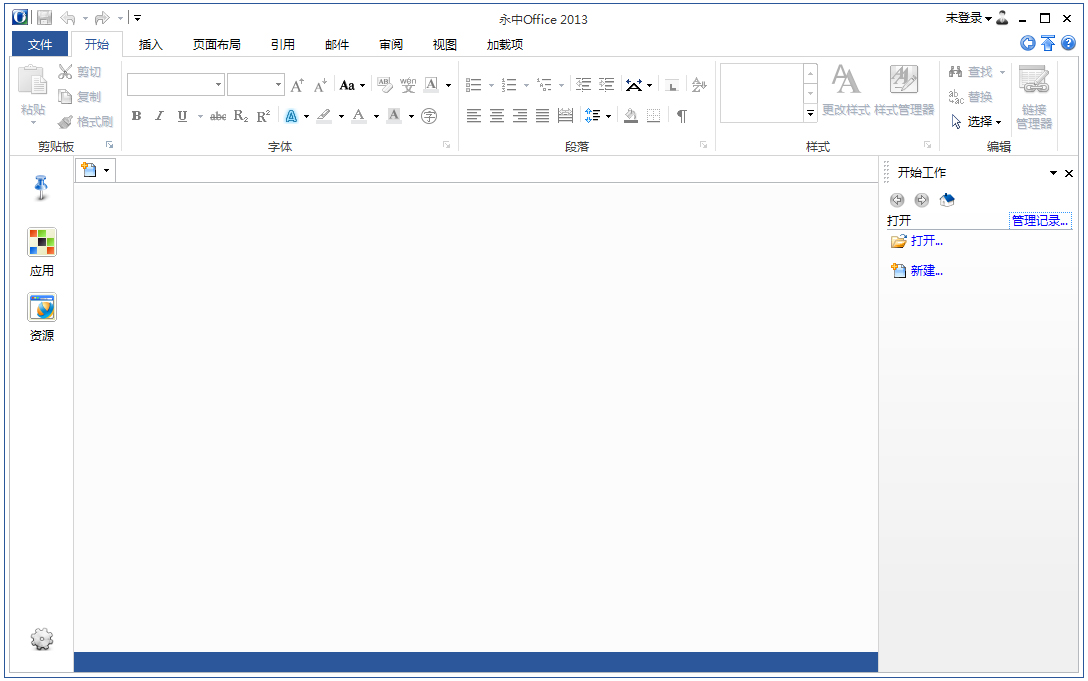
Task: Switch to the 插入 ribbon tab
Action: (x=151, y=44)
